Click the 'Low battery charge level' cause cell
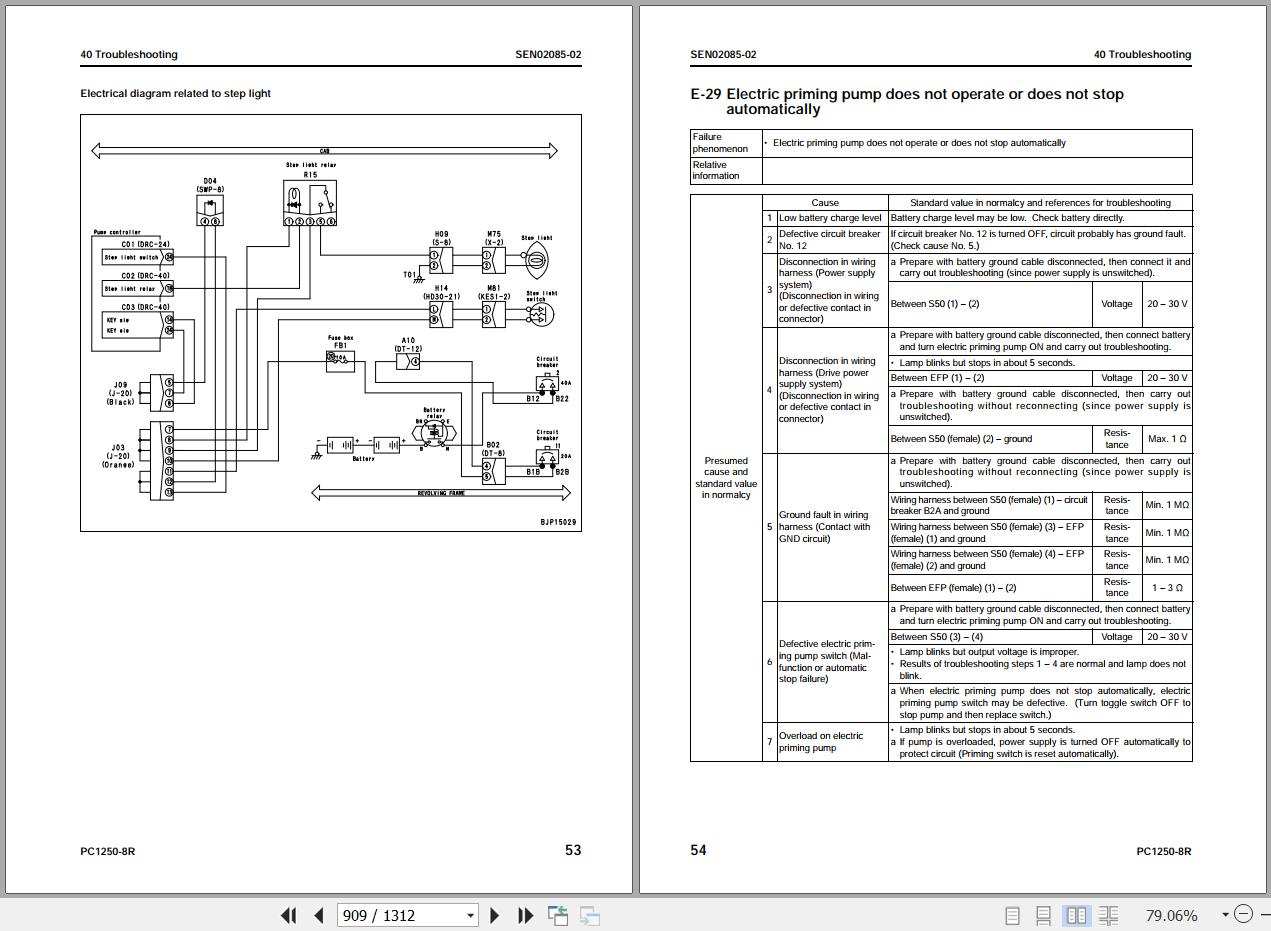1271x931 pixels. 830,217
